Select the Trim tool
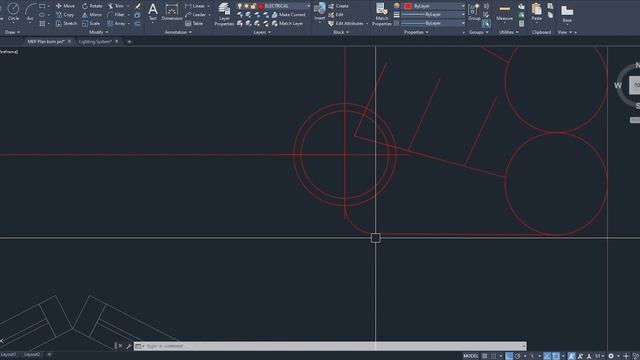Screen dimensions: 640x360 (x=116, y=6)
